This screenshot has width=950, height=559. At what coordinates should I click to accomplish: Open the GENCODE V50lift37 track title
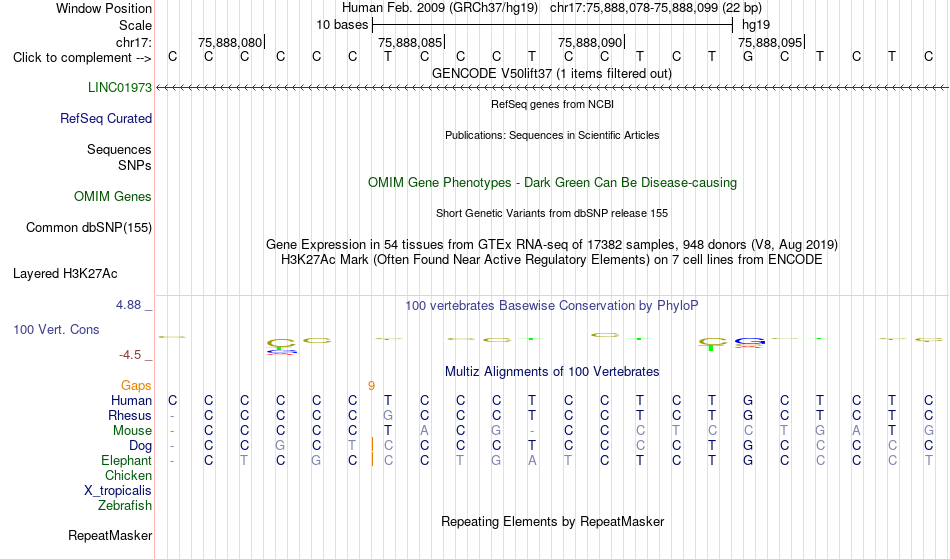(551, 73)
